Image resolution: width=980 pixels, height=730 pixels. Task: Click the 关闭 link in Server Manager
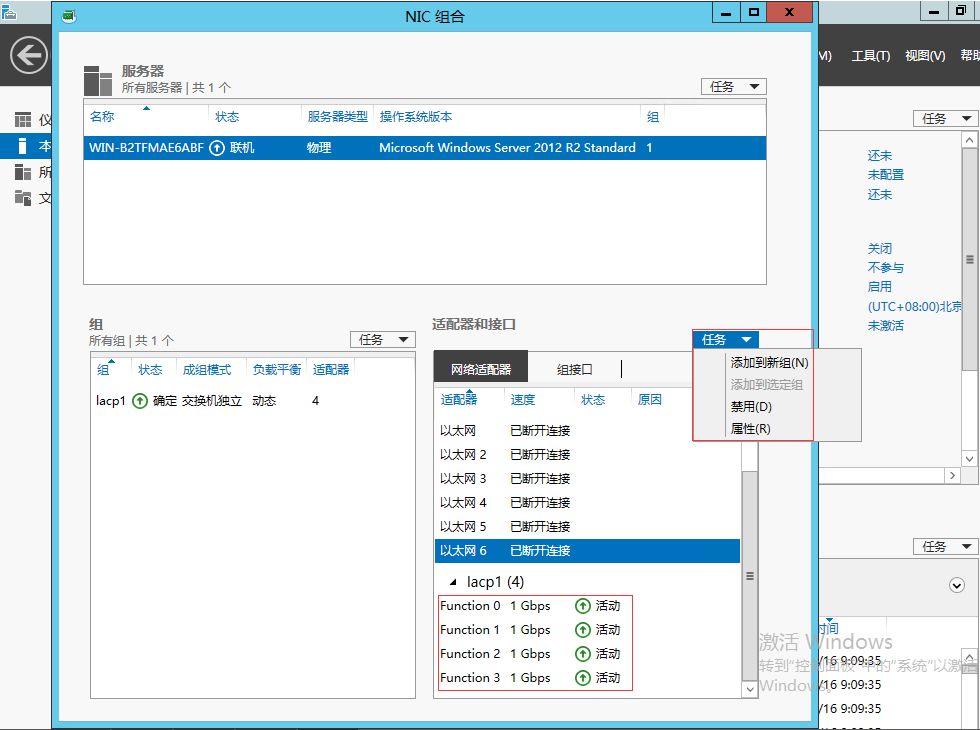879,249
